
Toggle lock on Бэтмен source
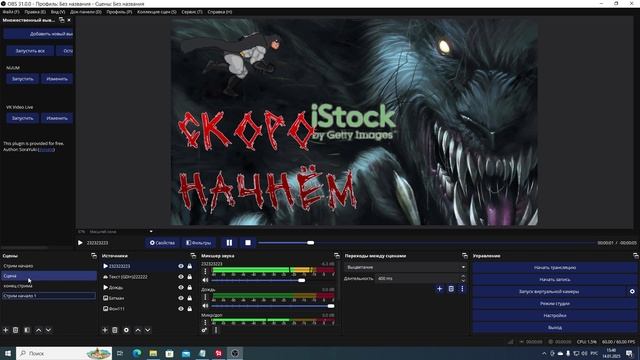[x=190, y=298]
